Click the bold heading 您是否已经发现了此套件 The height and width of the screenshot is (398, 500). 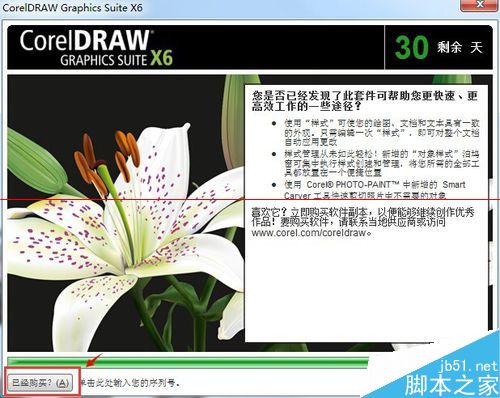365,101
